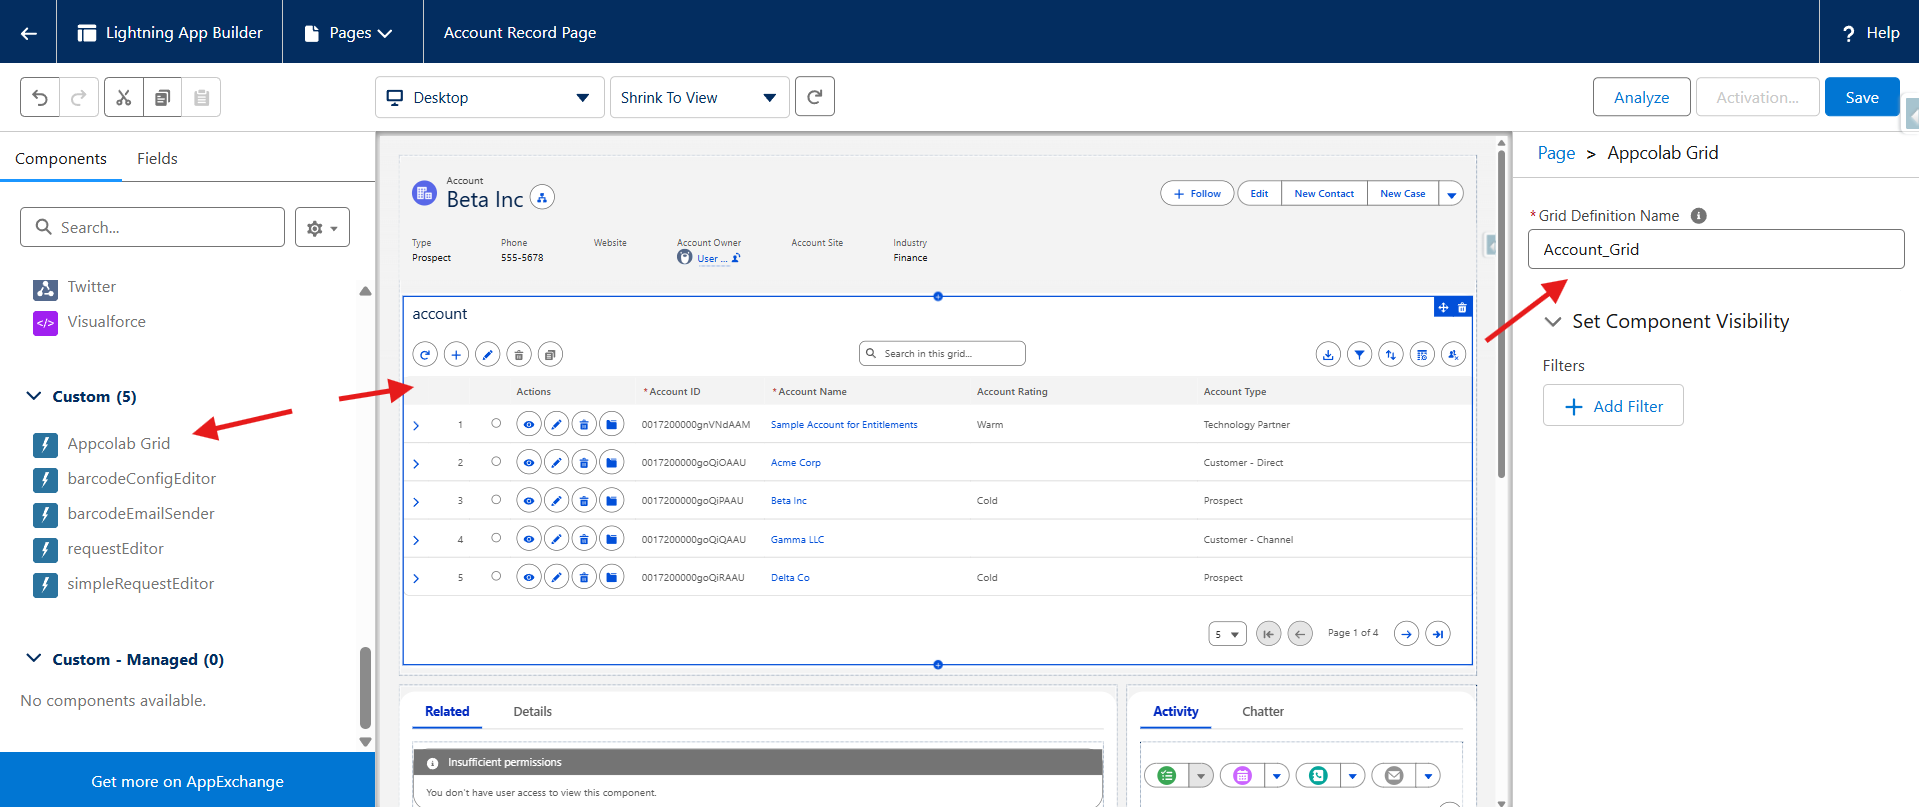Switch to the Fields tab
This screenshot has width=1919, height=807.
157,158
